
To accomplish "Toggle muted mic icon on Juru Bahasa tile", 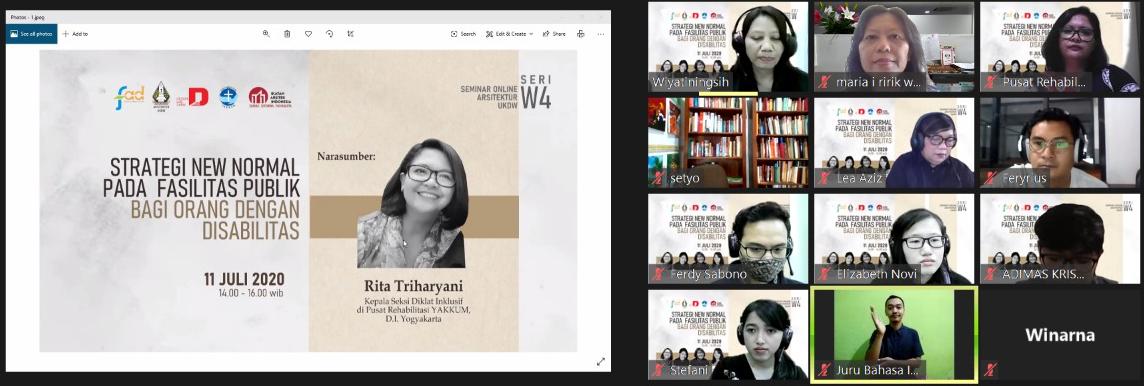I will pyautogui.click(x=824, y=369).
